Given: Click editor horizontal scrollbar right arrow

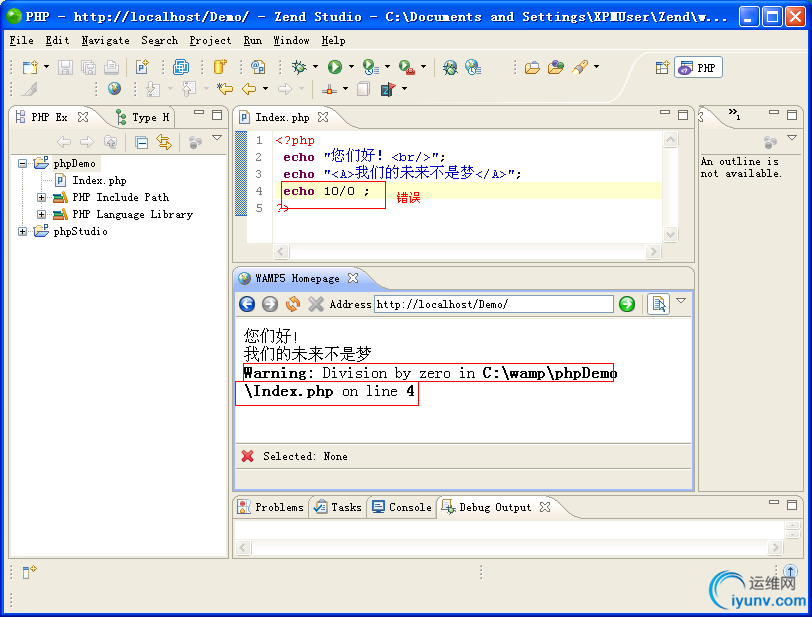Looking at the screenshot, I should (x=654, y=252).
